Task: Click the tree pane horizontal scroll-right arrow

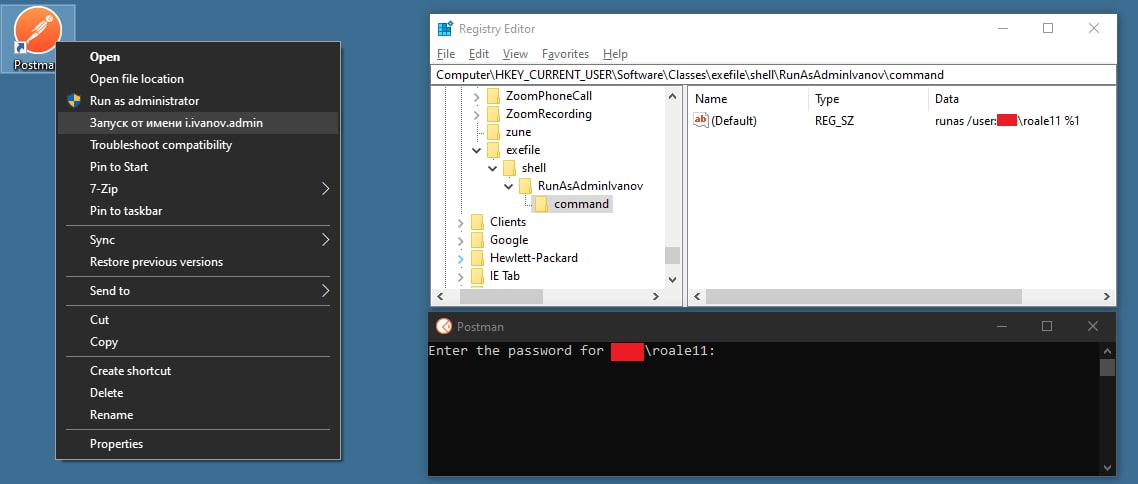Action: coord(655,296)
